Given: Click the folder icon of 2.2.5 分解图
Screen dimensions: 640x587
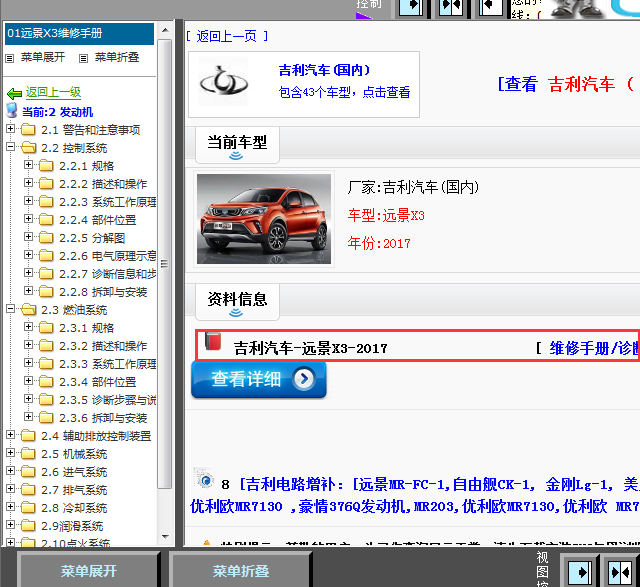Looking at the screenshot, I should pyautogui.click(x=46, y=237).
